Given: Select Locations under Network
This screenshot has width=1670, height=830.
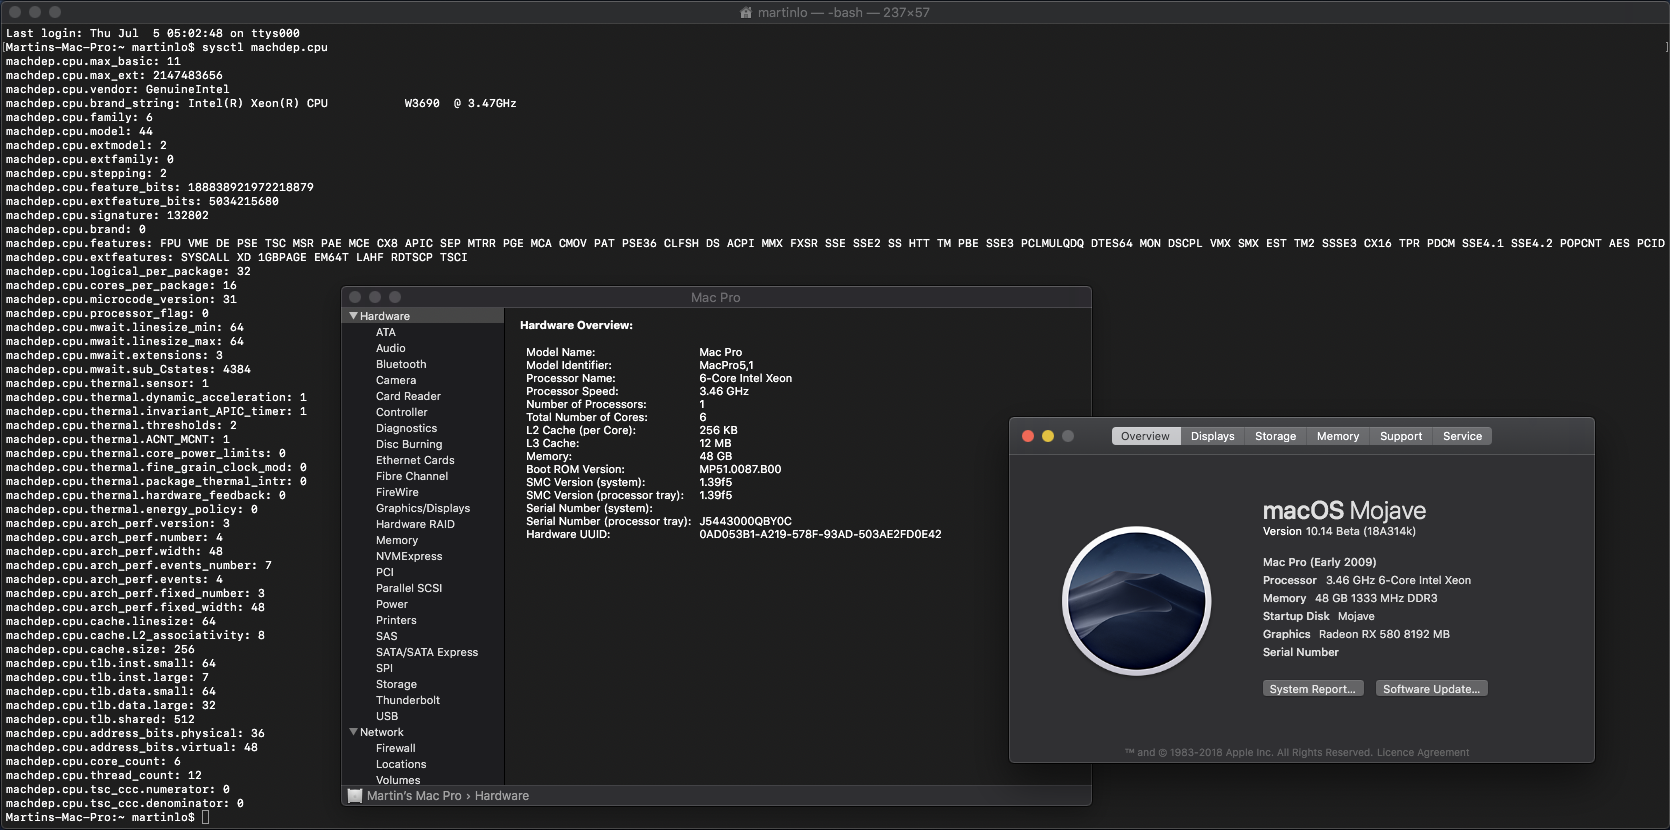Looking at the screenshot, I should [x=401, y=764].
